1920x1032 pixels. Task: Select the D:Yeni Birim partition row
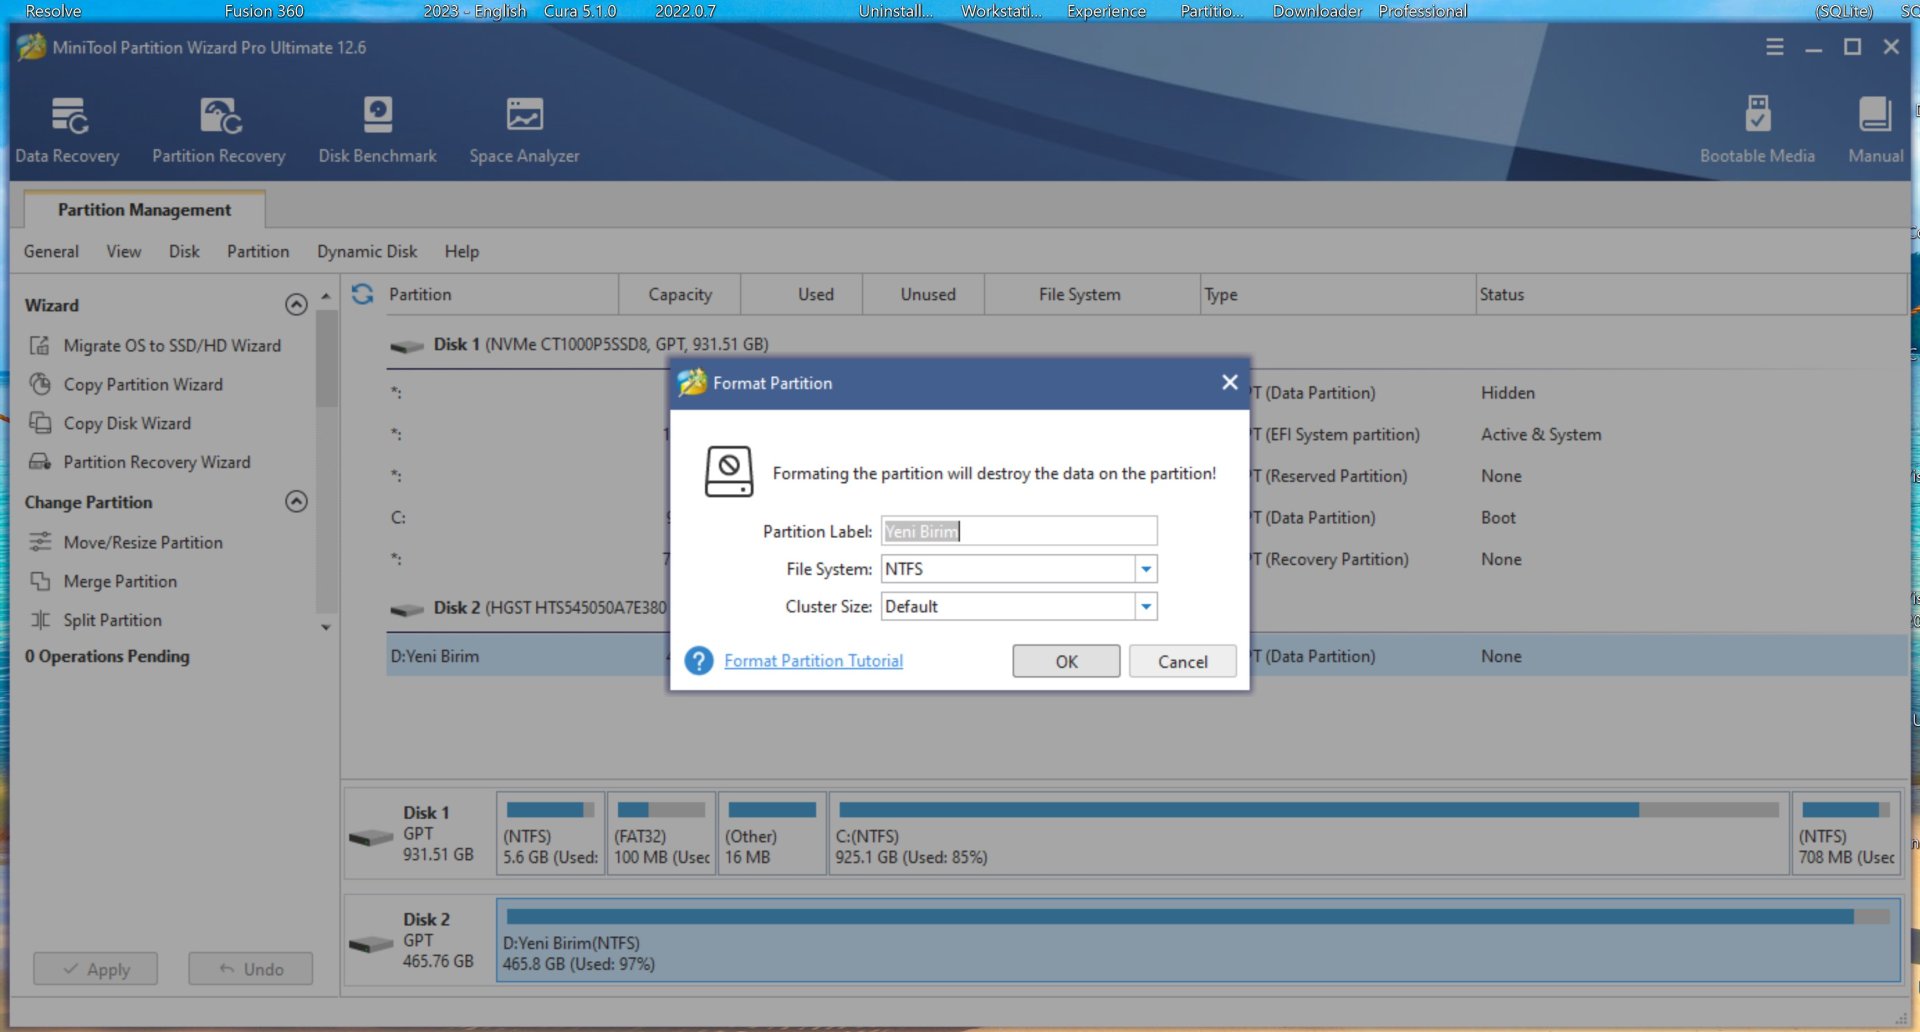coord(1146,656)
